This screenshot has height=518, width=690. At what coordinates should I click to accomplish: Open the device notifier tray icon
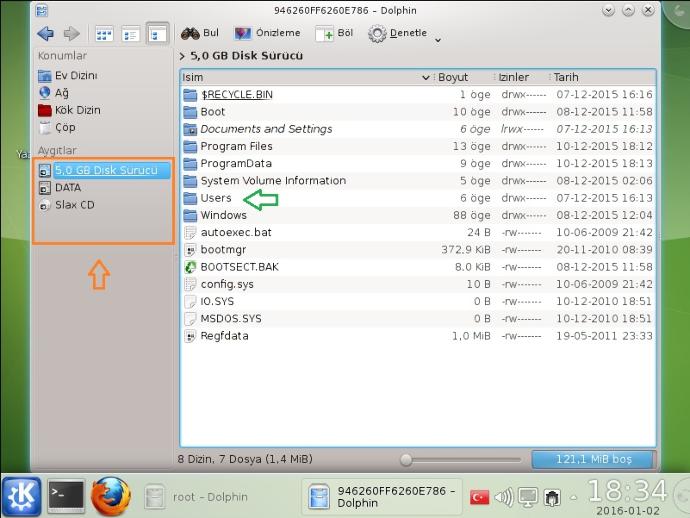[x=552, y=498]
